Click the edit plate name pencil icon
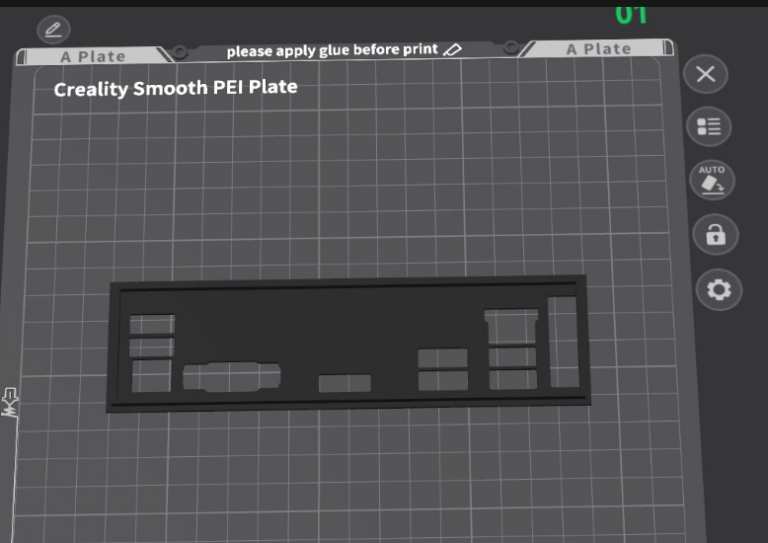Image resolution: width=768 pixels, height=543 pixels. (x=53, y=30)
